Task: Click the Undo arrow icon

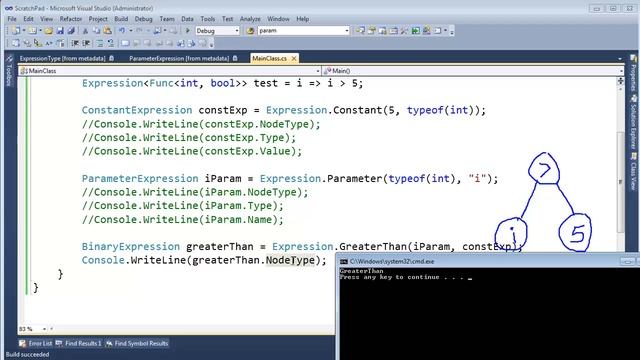Action: coord(122,31)
